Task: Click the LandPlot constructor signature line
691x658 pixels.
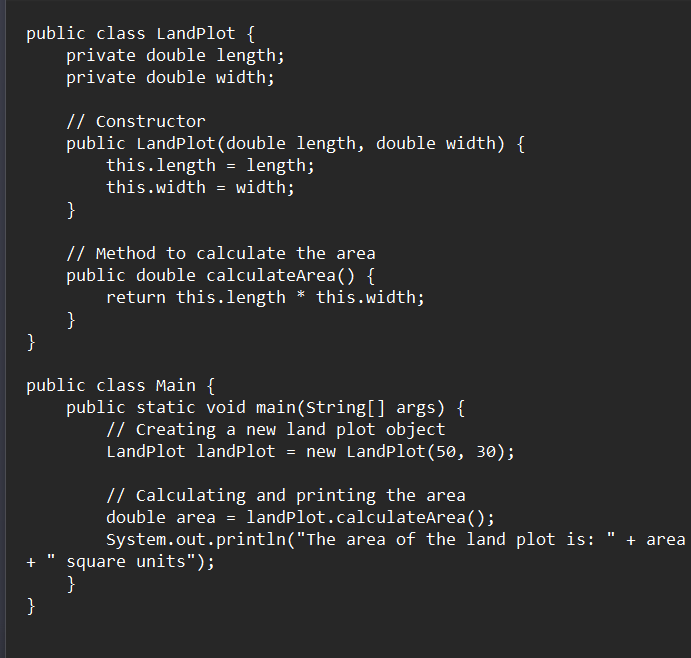Action: coord(295,144)
